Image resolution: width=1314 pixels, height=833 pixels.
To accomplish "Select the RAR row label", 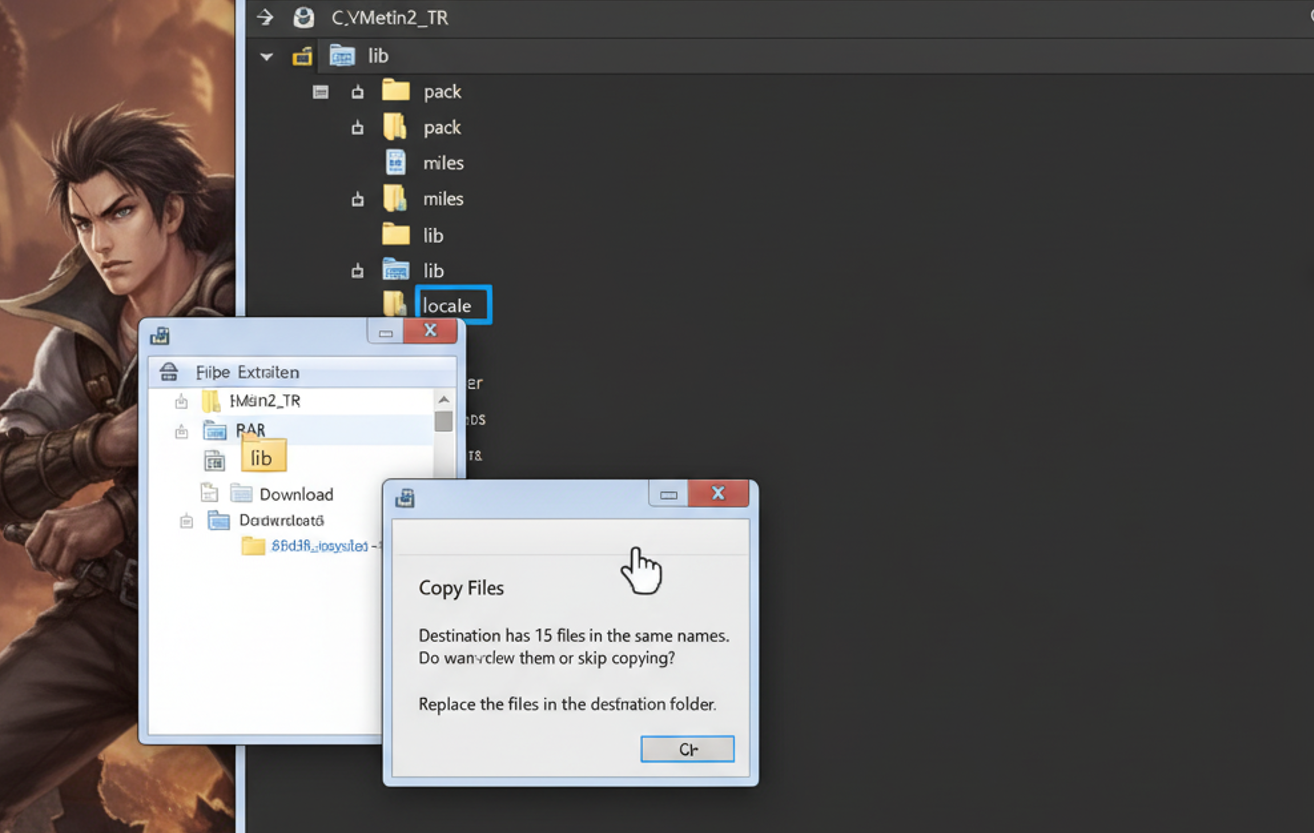I will [x=251, y=431].
